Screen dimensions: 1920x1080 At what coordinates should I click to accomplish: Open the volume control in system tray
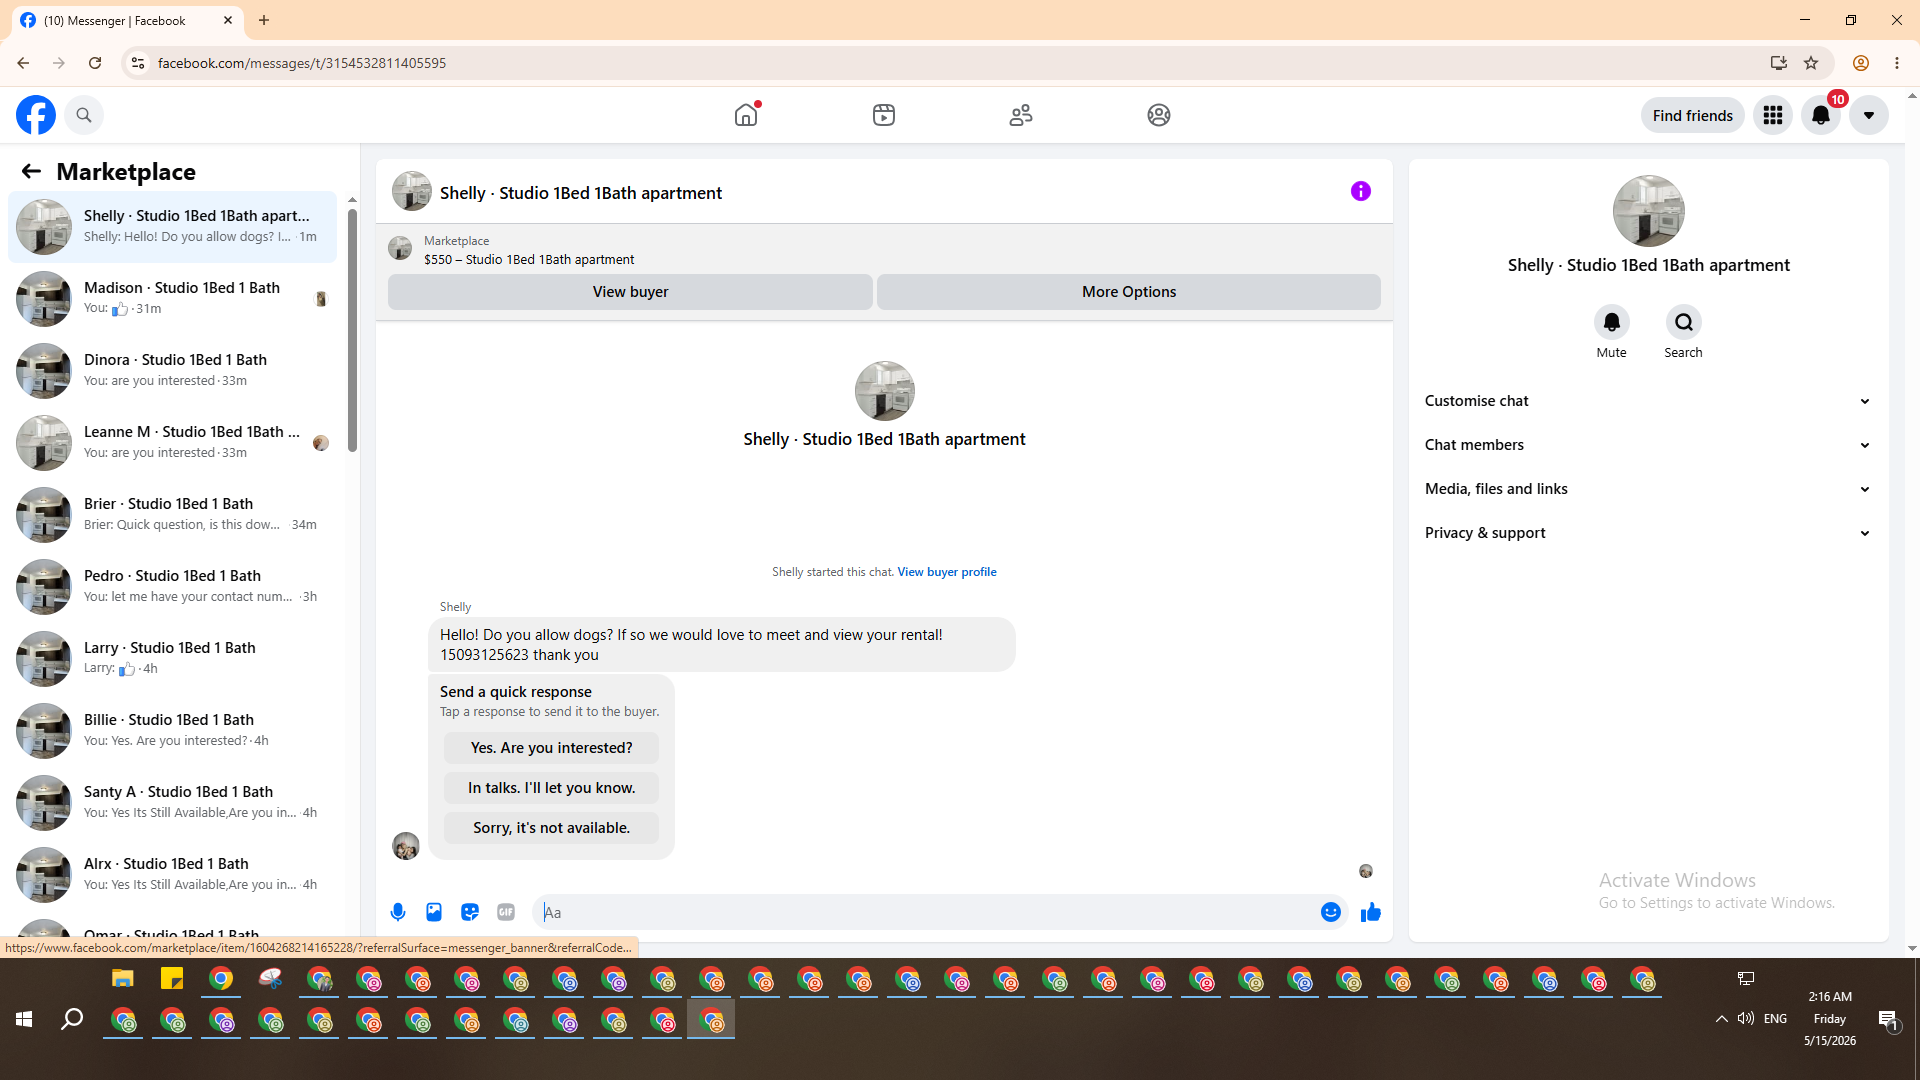(x=1746, y=1019)
